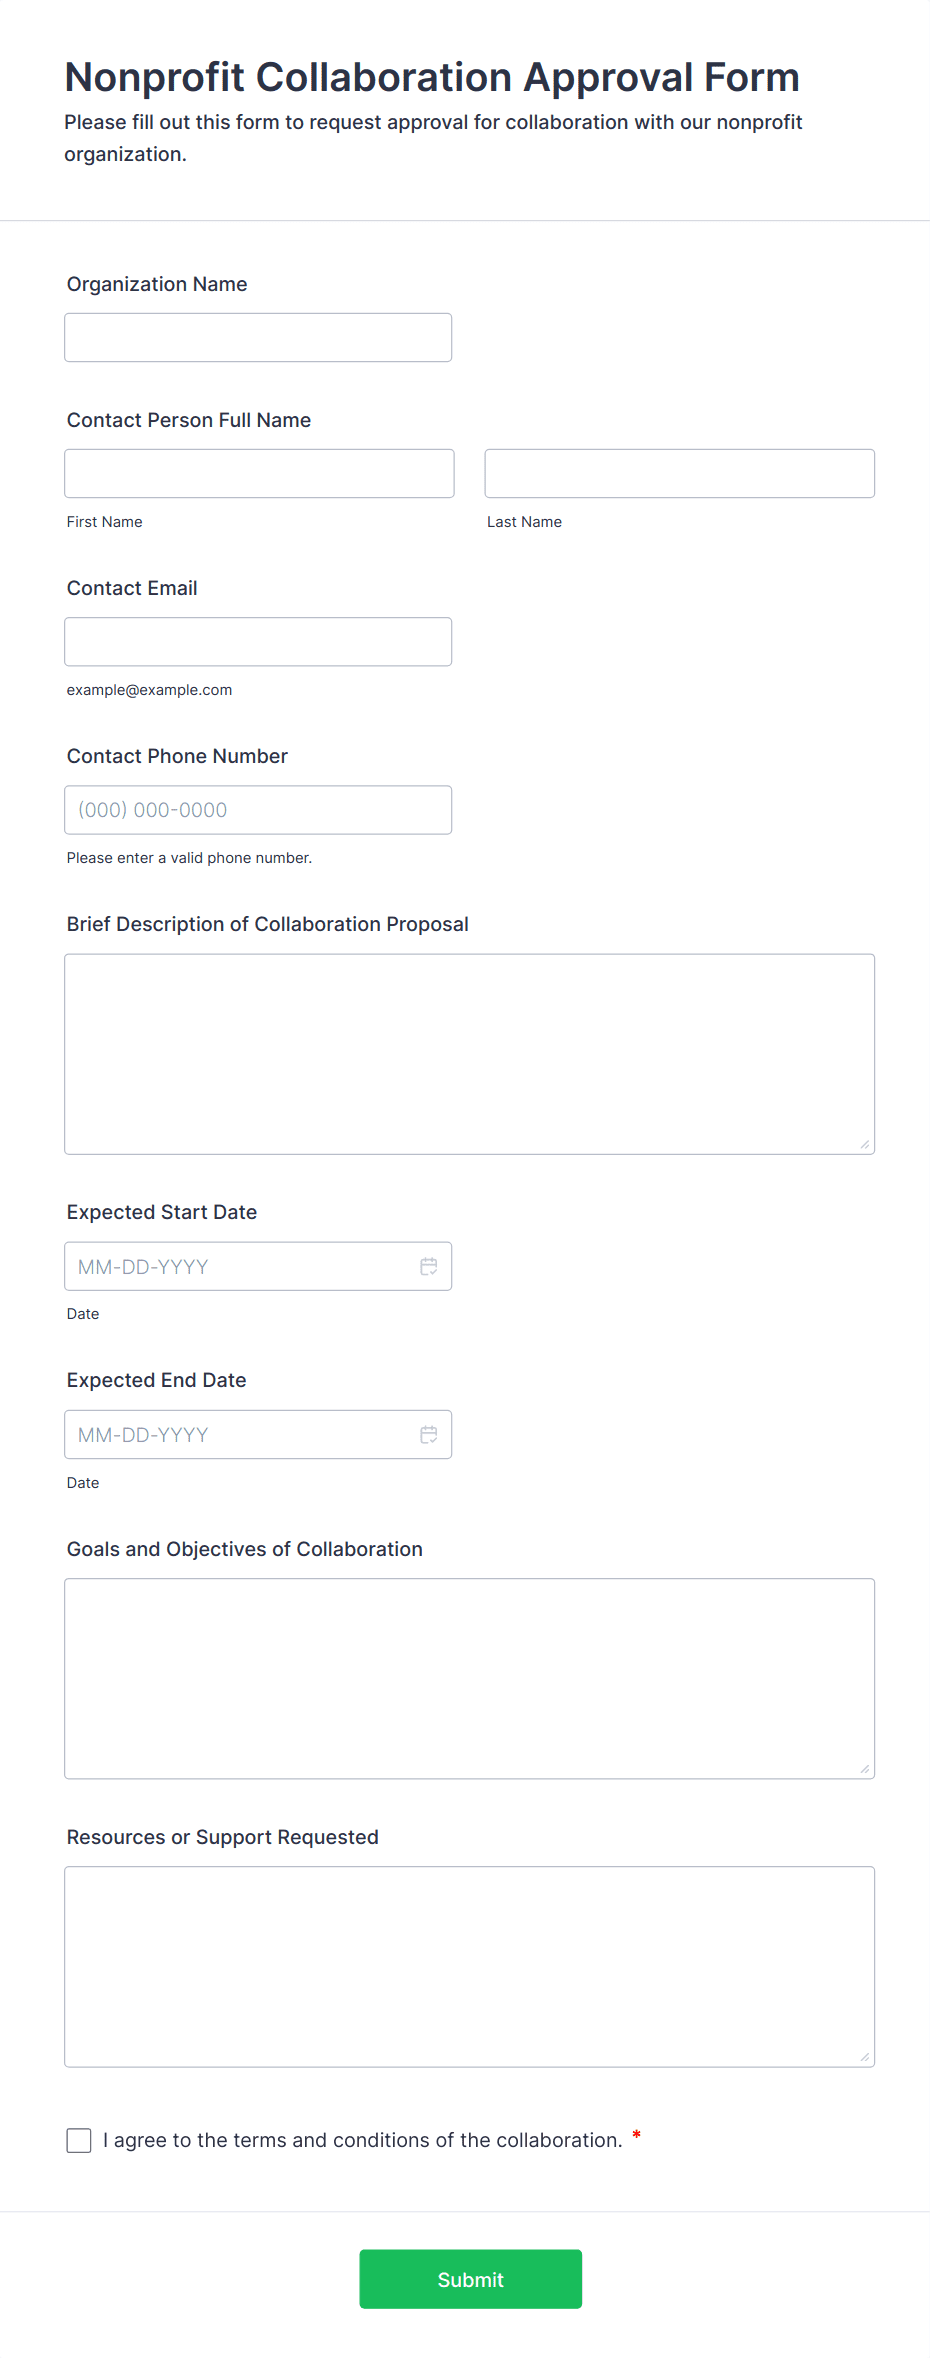The height and width of the screenshot is (2358, 930).
Task: Click the Expected Start Date MM-DD-YYYY placeholder text
Action: point(143,1267)
